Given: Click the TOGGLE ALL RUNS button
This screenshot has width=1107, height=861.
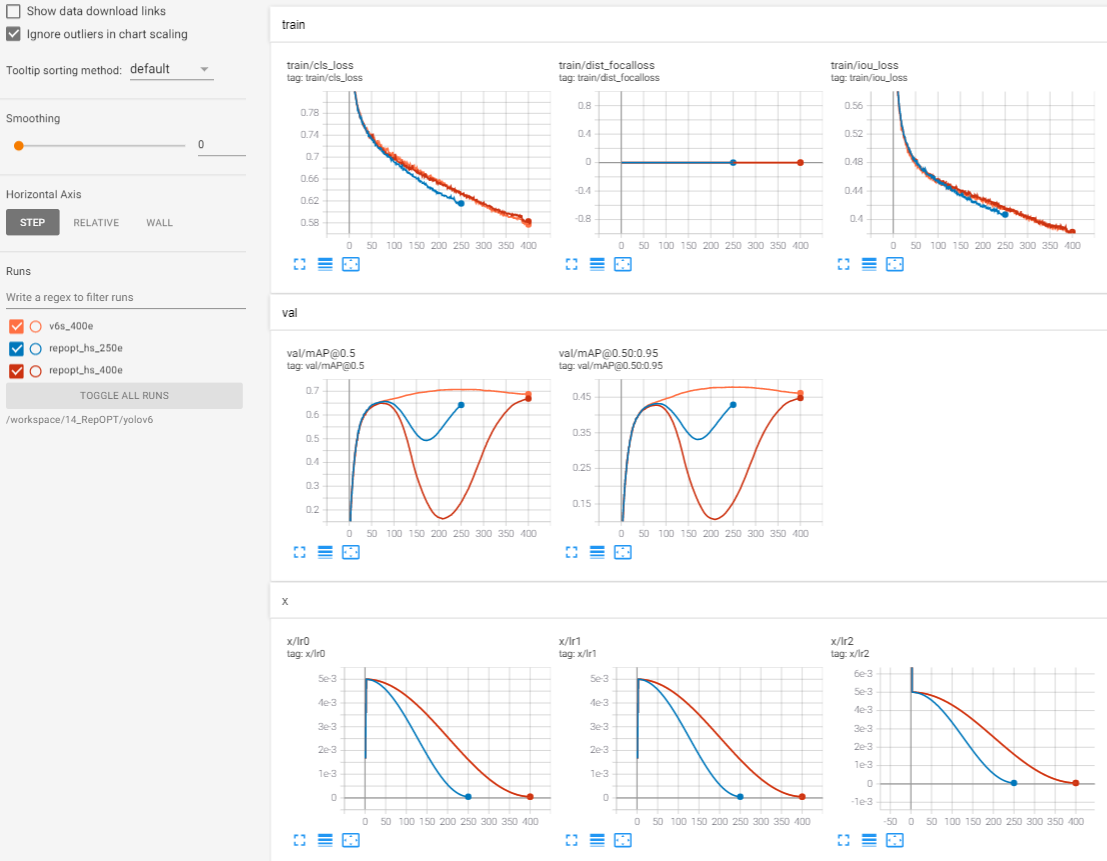Looking at the screenshot, I should tap(125, 395).
